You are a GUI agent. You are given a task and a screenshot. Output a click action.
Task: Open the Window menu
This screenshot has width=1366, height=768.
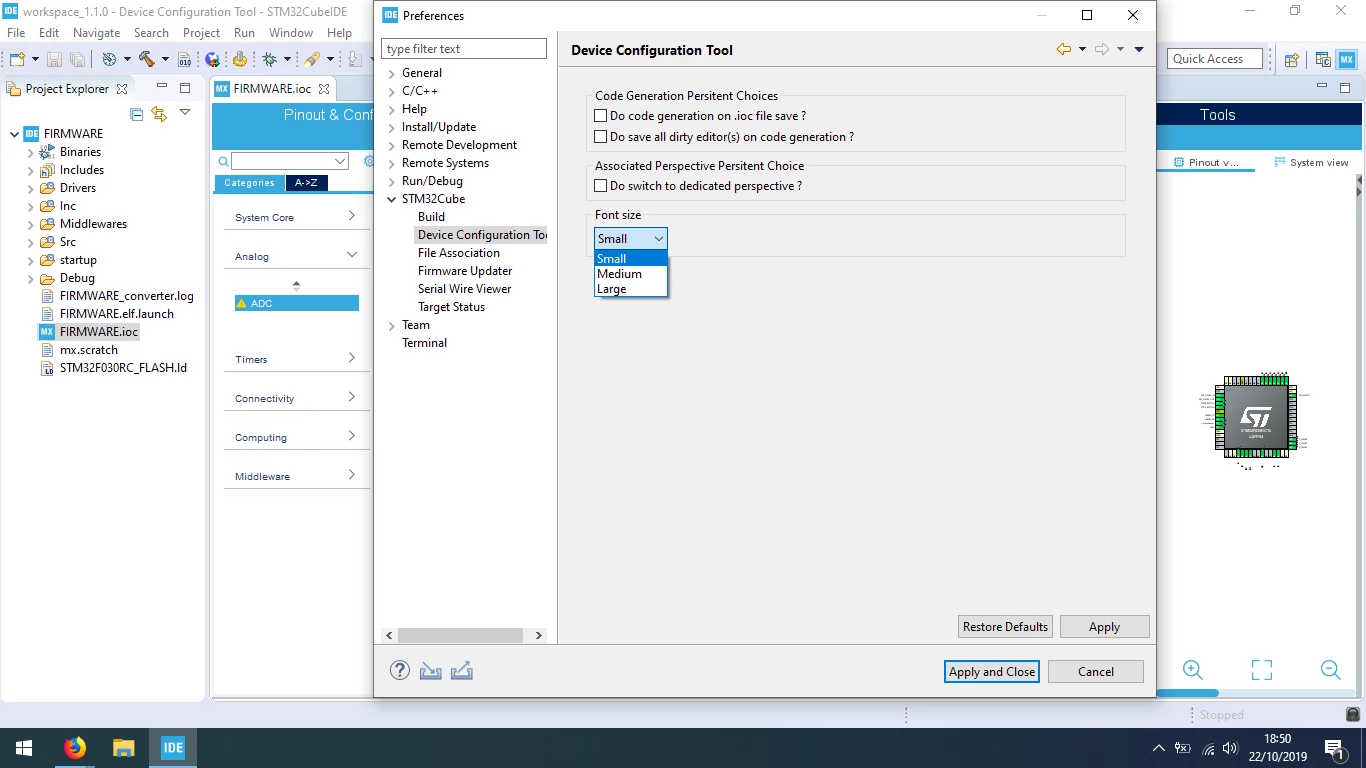point(291,33)
